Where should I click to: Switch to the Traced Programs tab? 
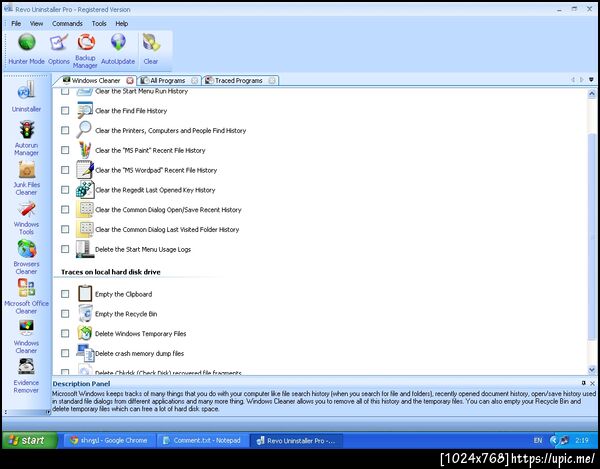[x=238, y=80]
